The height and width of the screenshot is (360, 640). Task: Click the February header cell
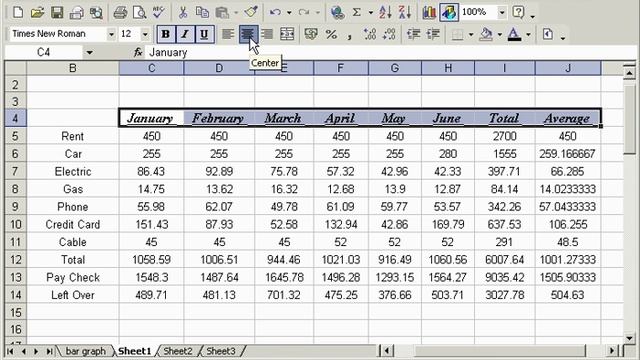tap(219, 118)
